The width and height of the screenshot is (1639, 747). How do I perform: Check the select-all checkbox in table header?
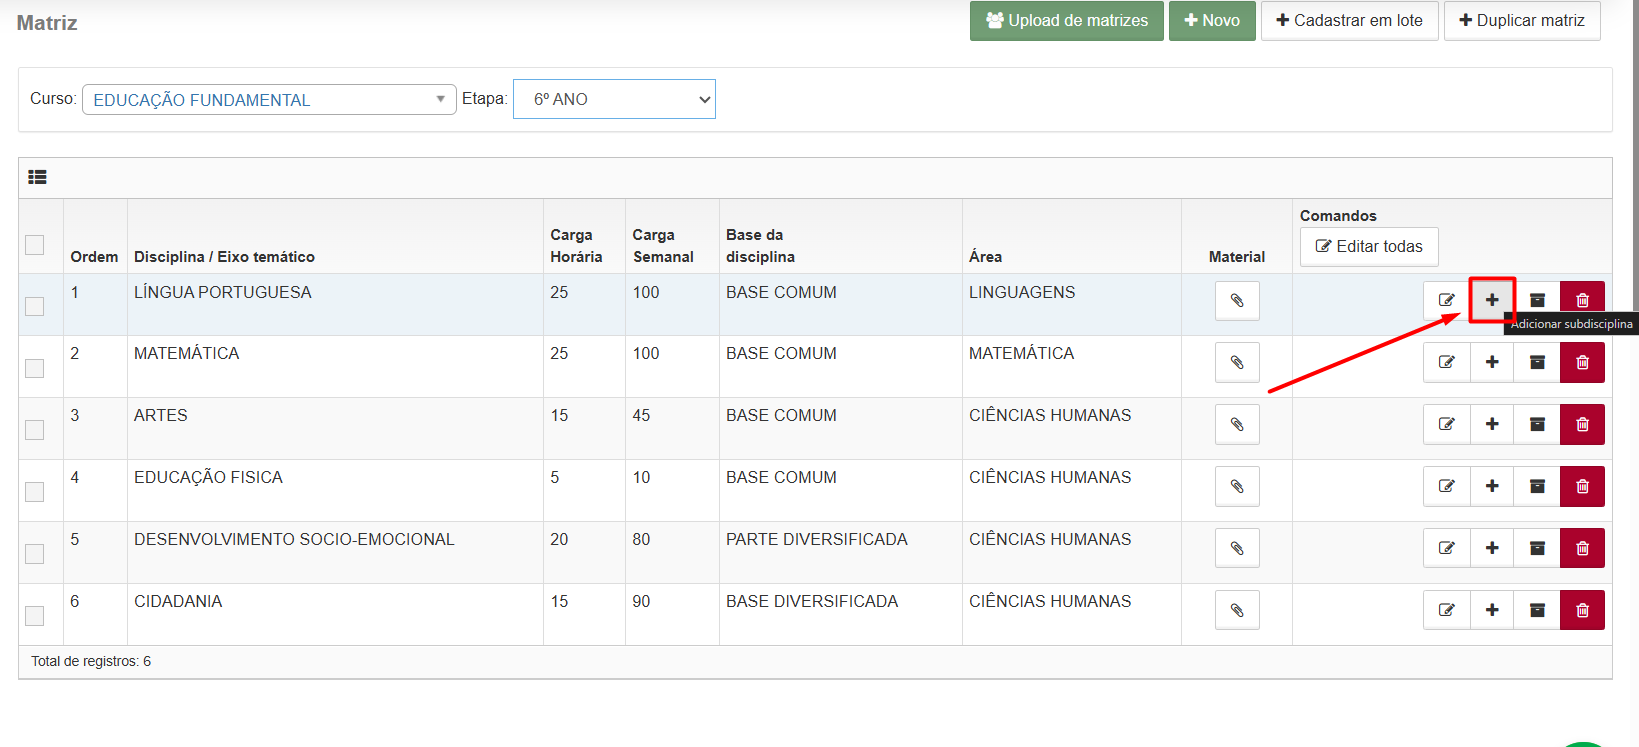35,245
